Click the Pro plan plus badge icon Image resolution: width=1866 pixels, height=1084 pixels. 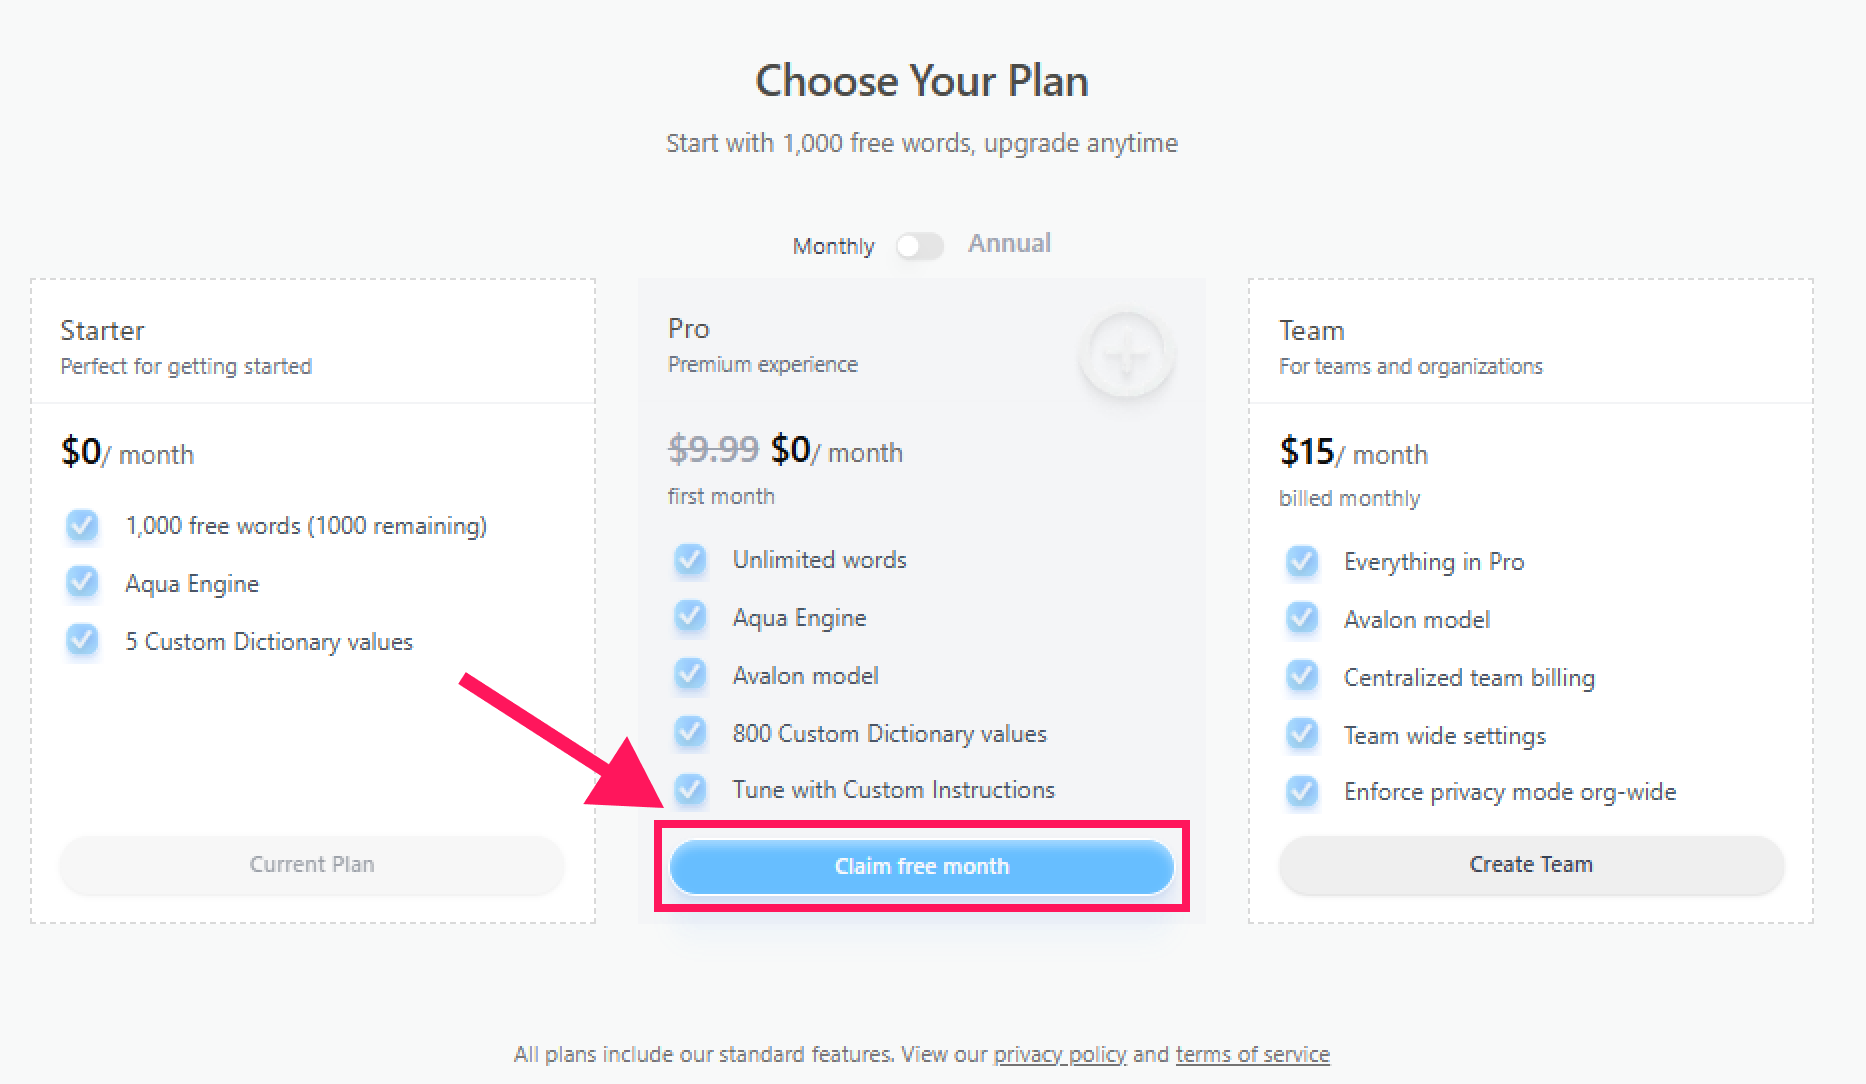point(1127,355)
